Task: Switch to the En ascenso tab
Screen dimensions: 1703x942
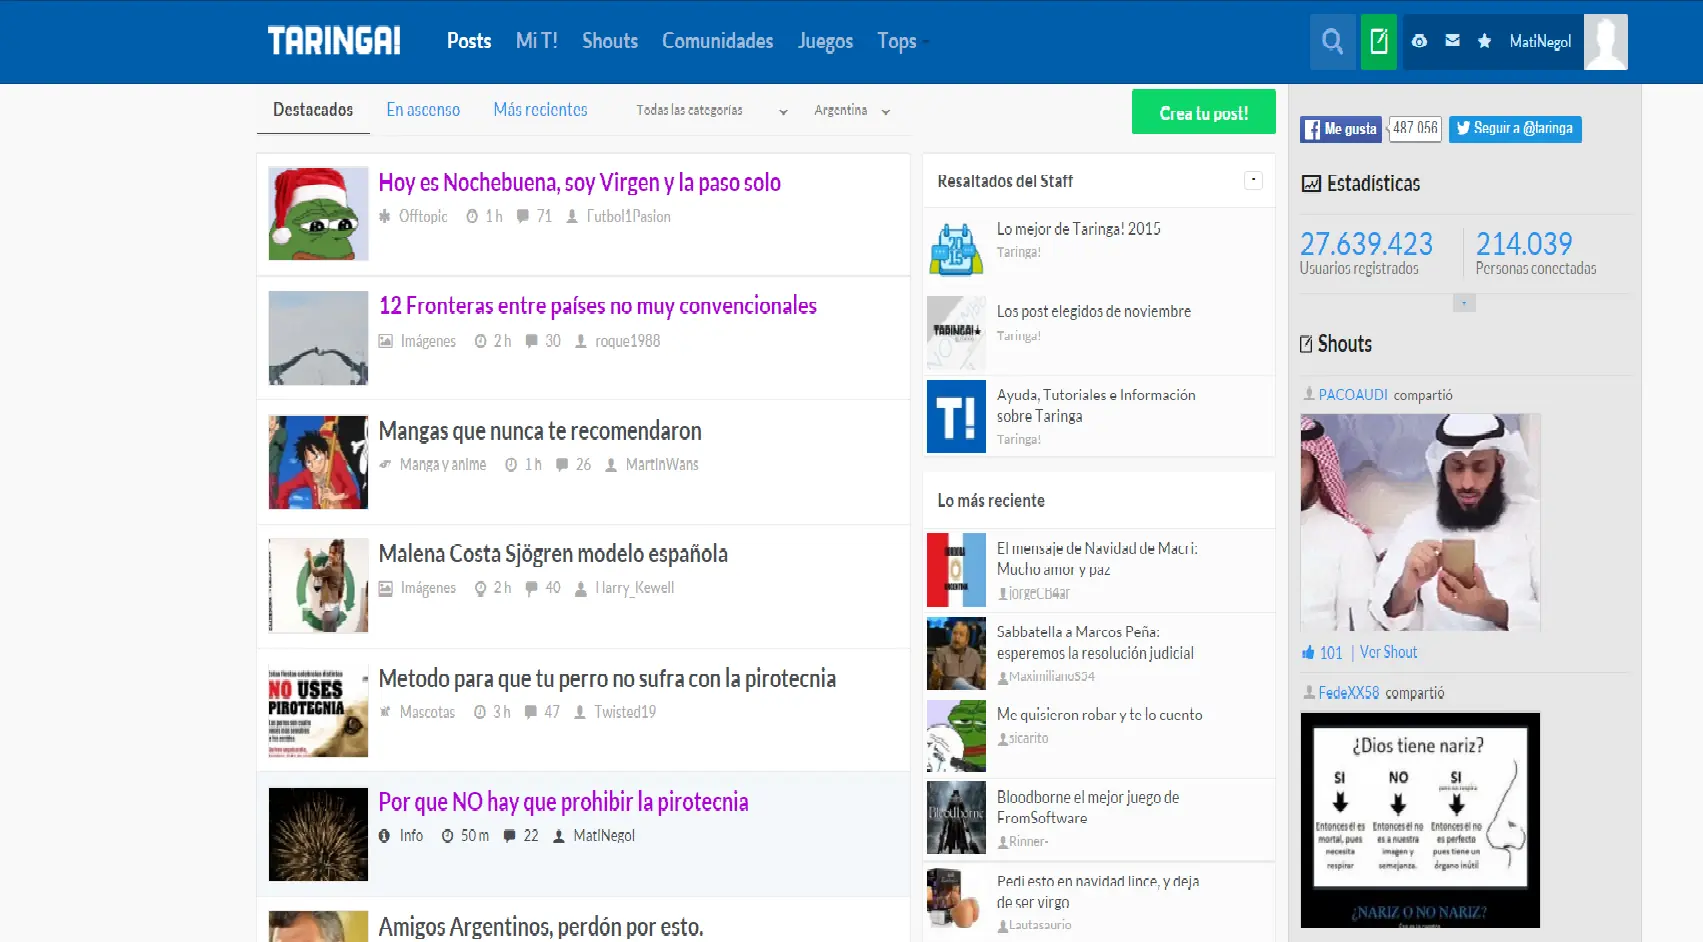Action: tap(423, 110)
